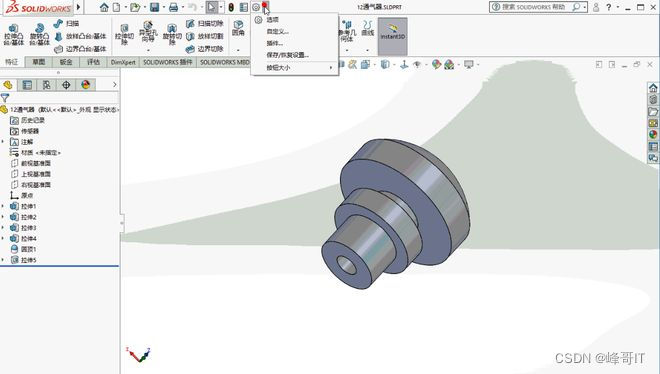Expand the 拉伸1 feature node
This screenshot has height=374, width=660.
pyautogui.click(x=3, y=206)
